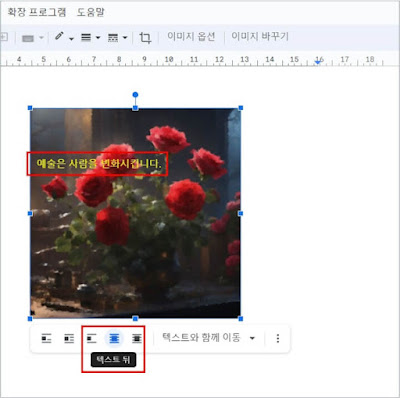400x398 pixels.
Task: Click the top-right resize handle
Action: pyautogui.click(x=241, y=108)
